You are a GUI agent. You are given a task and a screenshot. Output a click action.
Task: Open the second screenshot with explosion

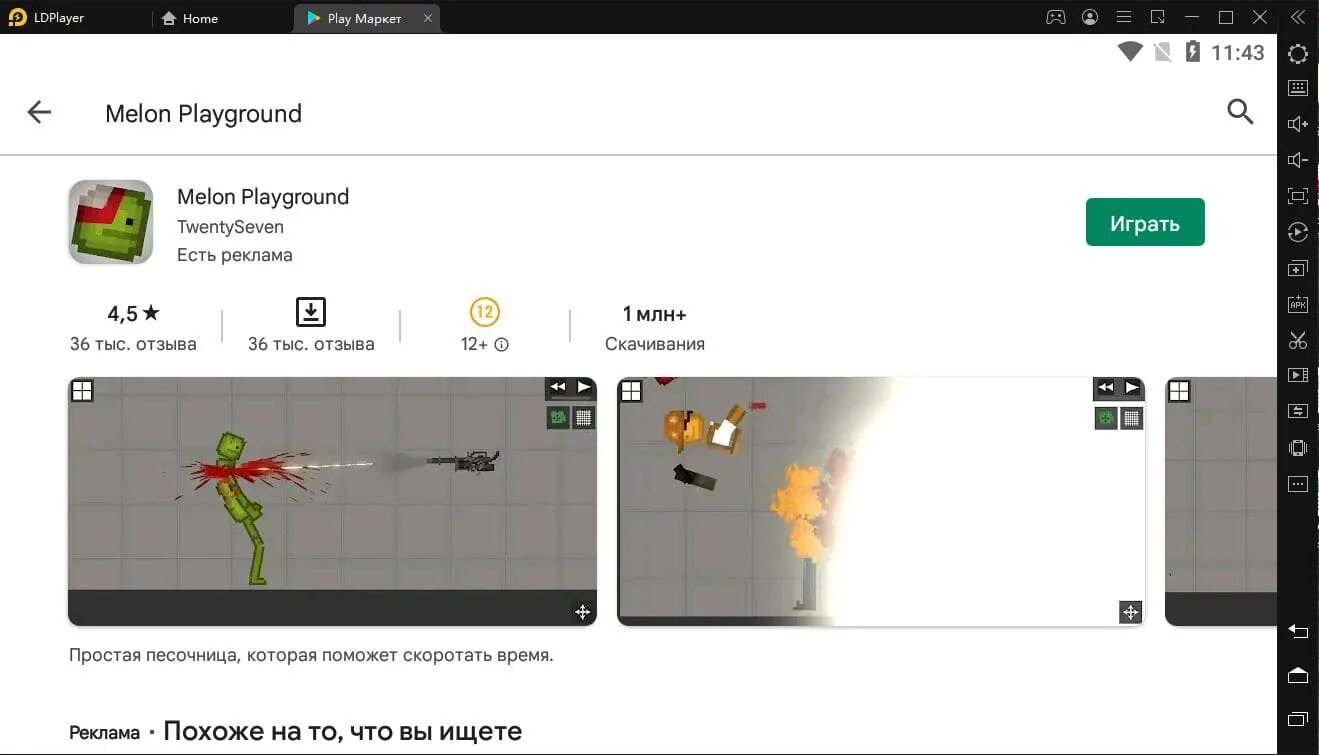[881, 501]
